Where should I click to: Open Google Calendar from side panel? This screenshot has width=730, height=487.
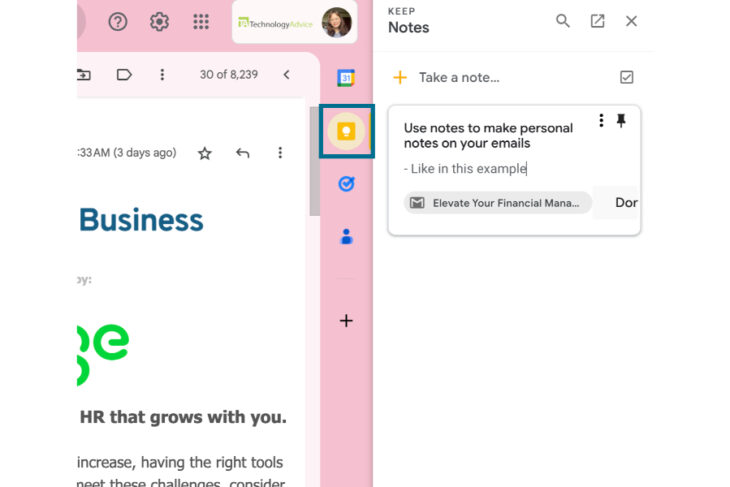coord(346,78)
